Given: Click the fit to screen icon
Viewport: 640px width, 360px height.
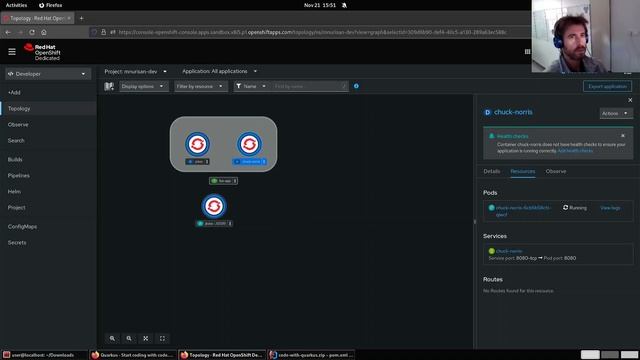Looking at the screenshot, I should (x=146, y=338).
